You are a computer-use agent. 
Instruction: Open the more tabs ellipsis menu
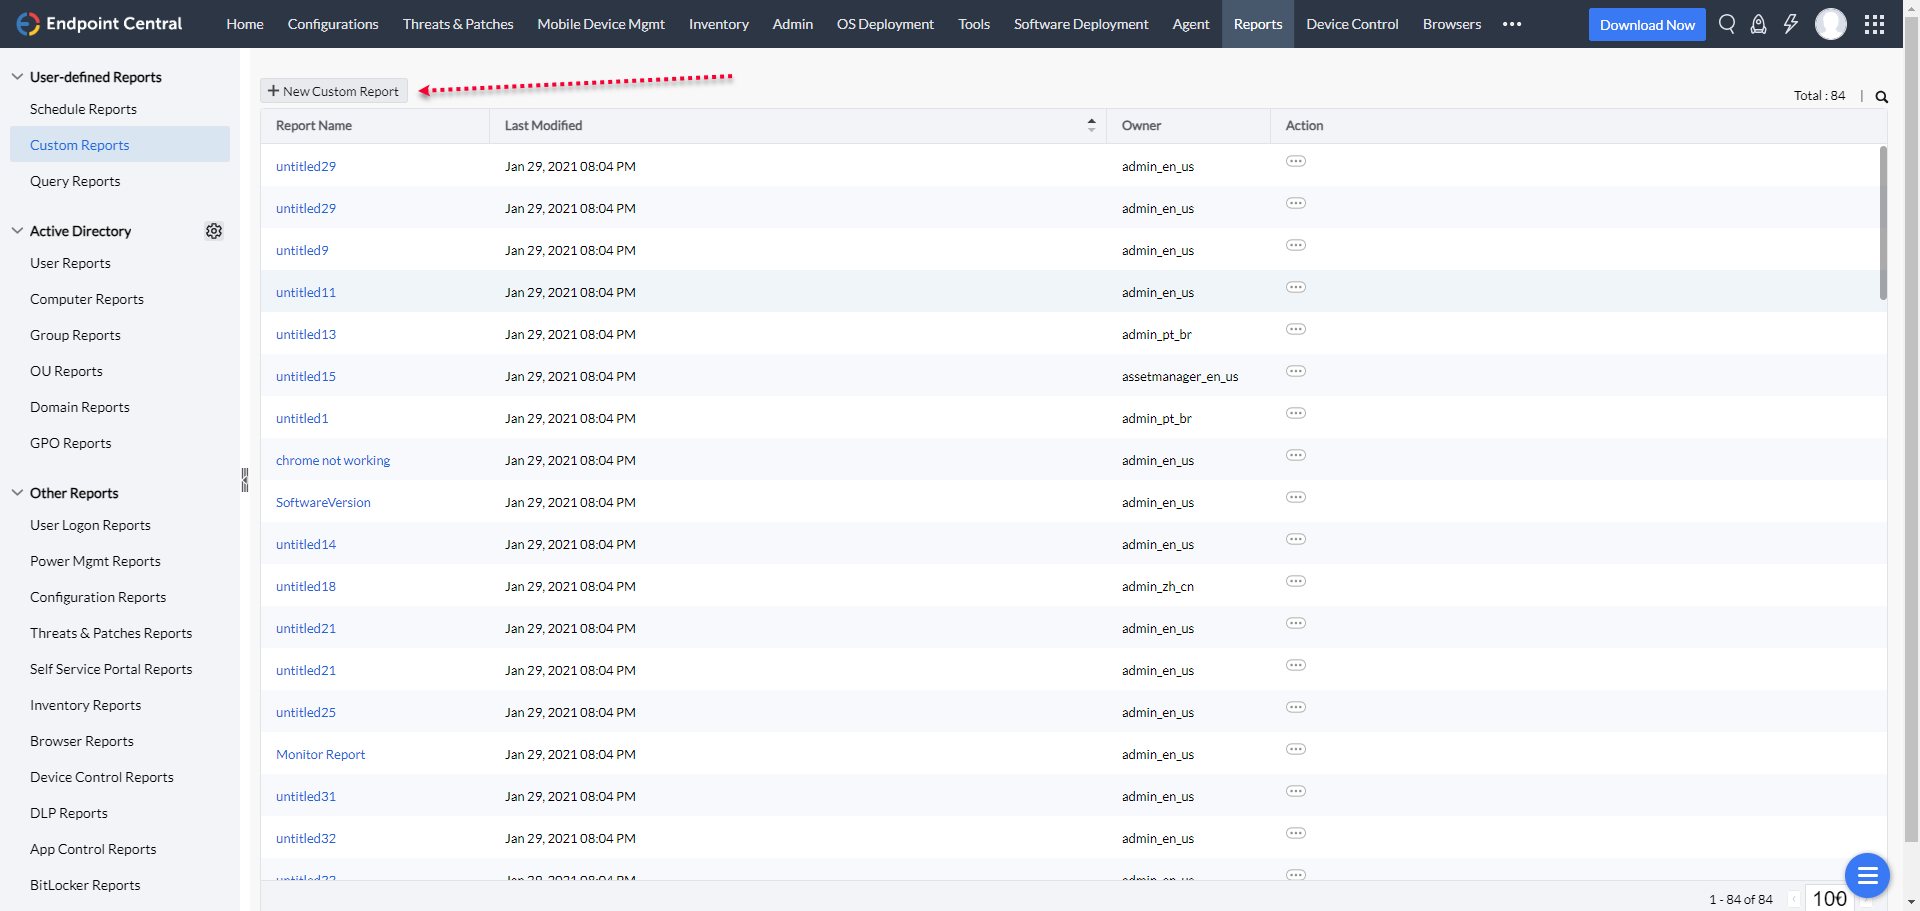(x=1512, y=24)
